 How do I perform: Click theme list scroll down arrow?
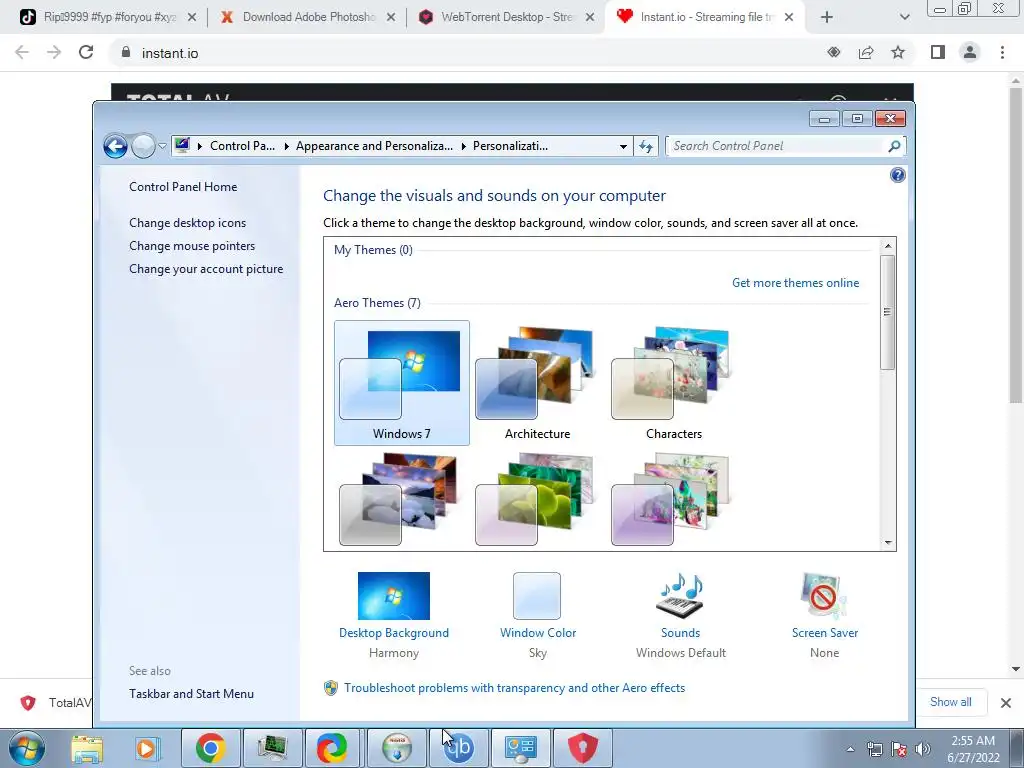[888, 543]
